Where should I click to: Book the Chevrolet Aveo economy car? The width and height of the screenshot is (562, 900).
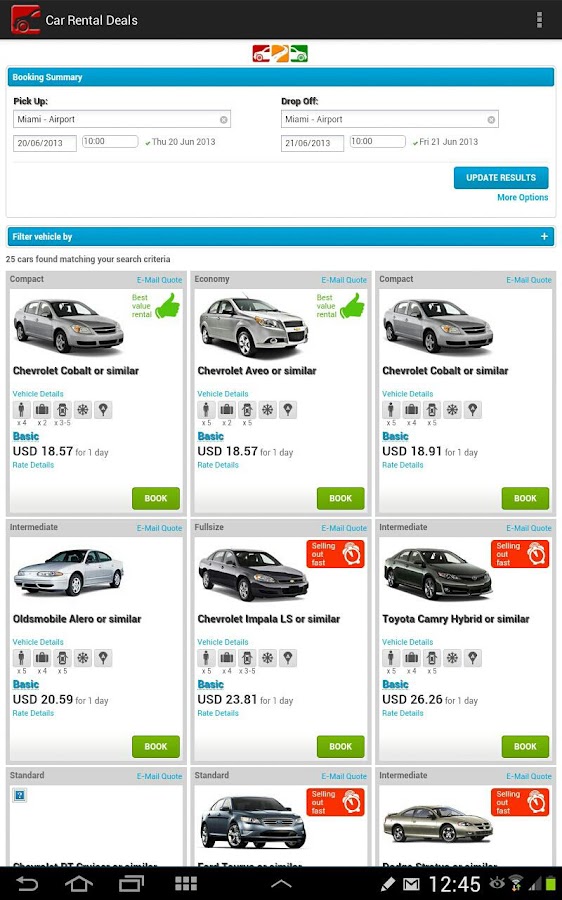[x=340, y=498]
